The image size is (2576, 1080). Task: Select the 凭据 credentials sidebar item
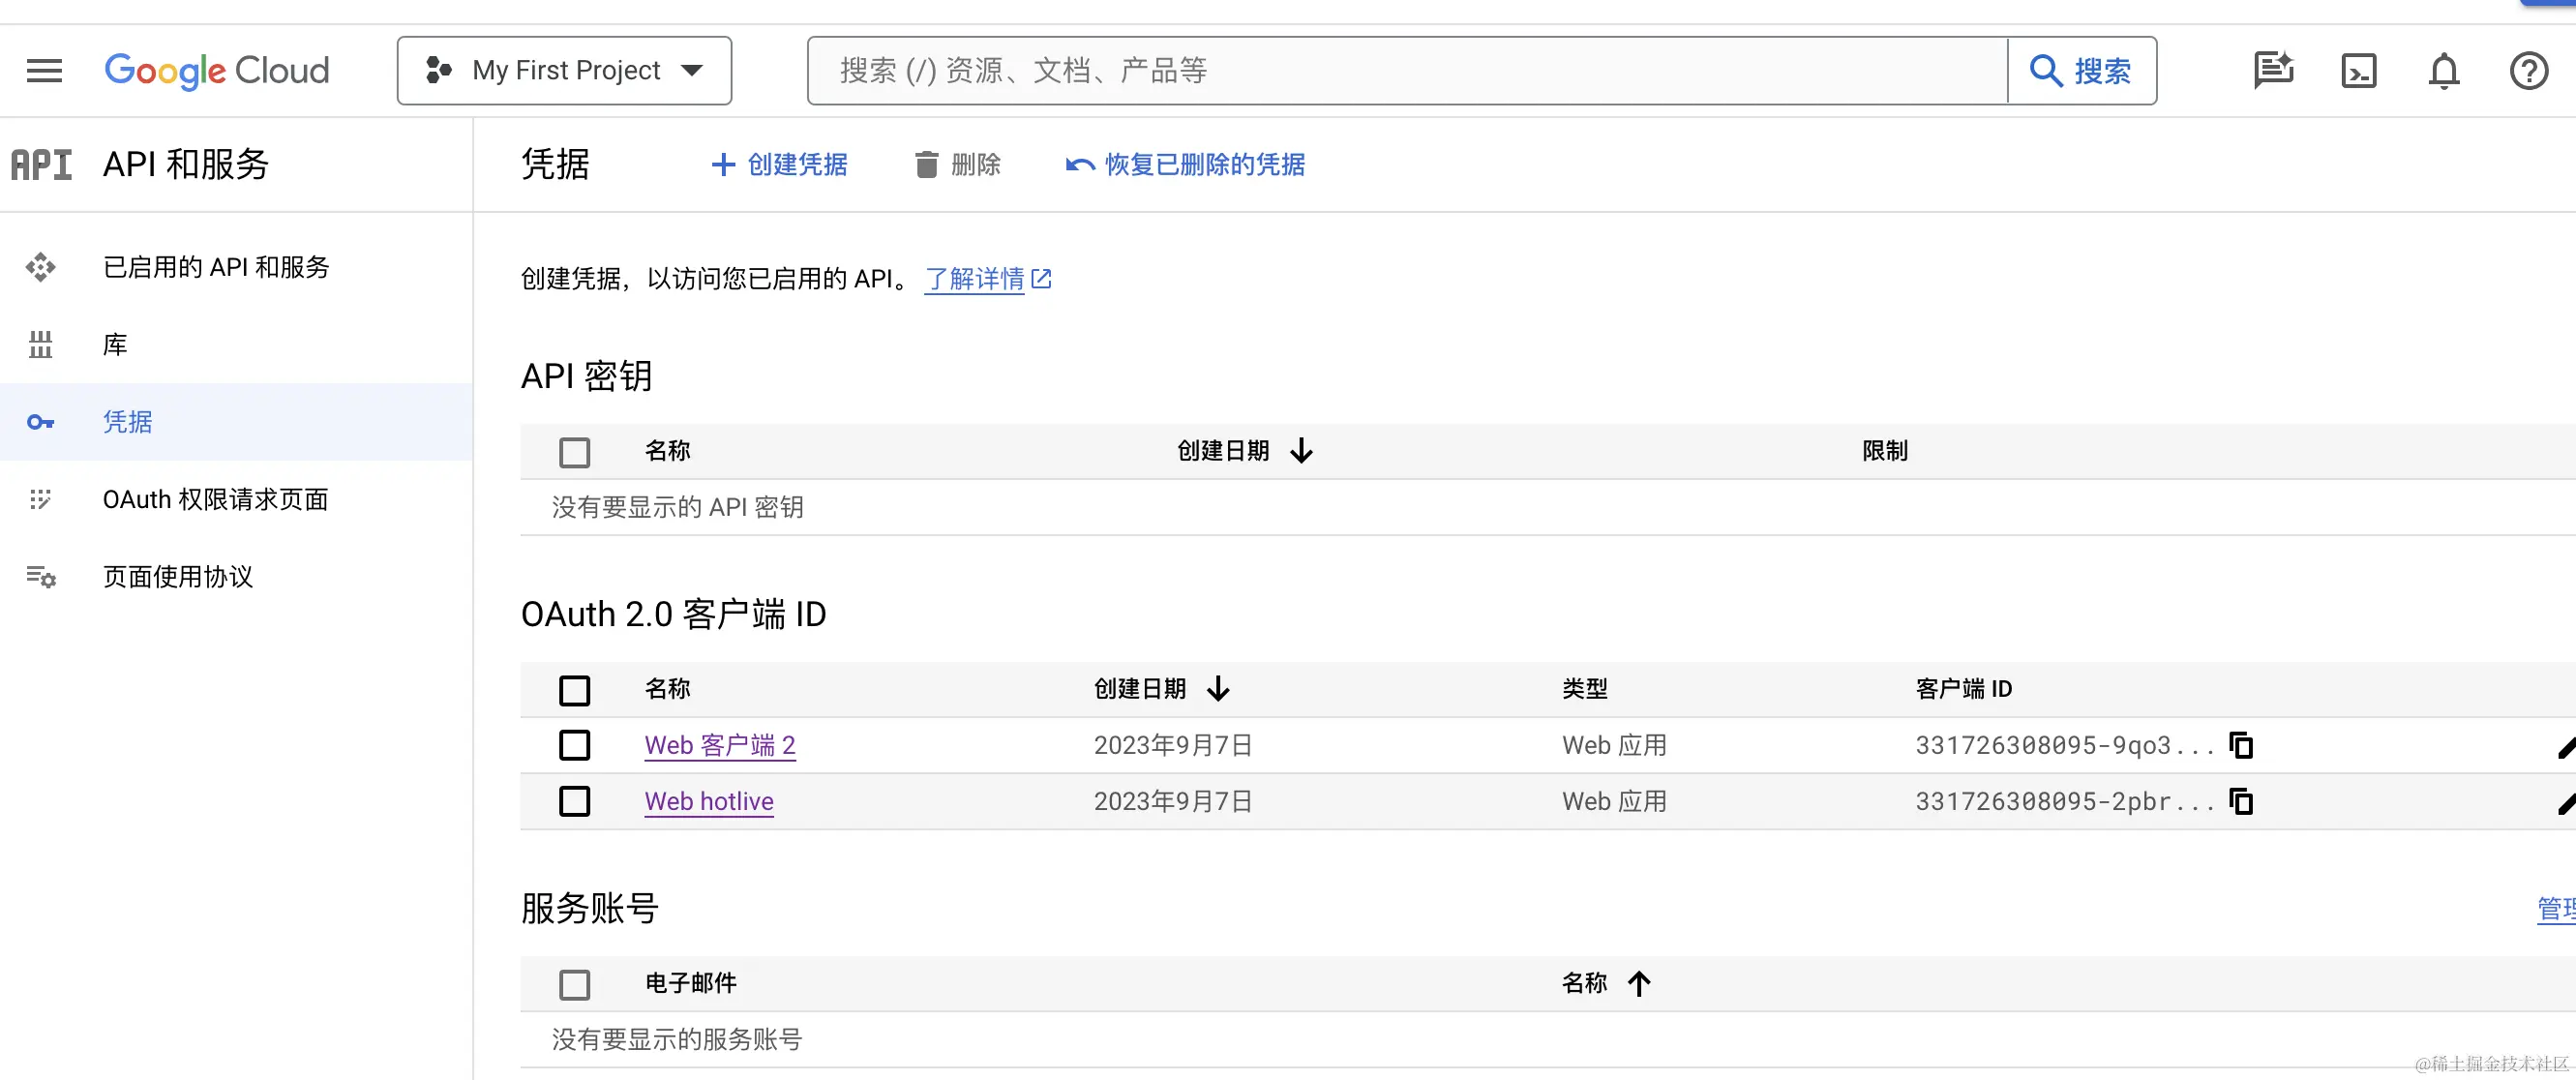(236, 422)
